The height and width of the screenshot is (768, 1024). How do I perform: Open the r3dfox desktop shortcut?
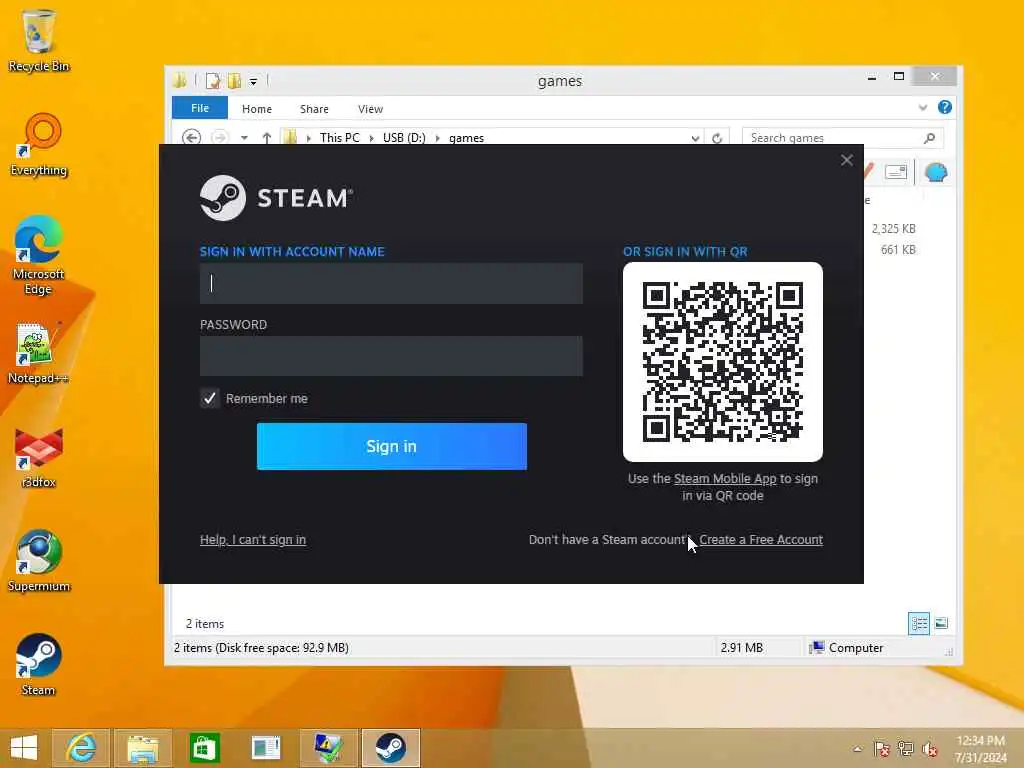(x=39, y=458)
